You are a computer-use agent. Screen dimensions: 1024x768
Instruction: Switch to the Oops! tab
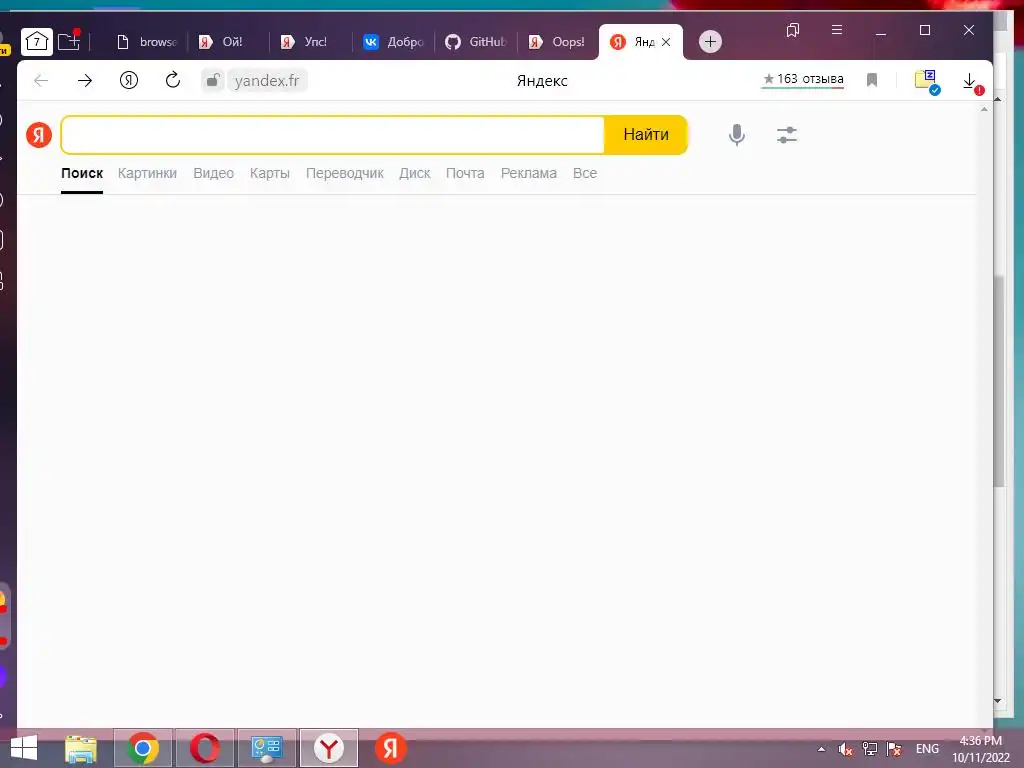tap(557, 42)
